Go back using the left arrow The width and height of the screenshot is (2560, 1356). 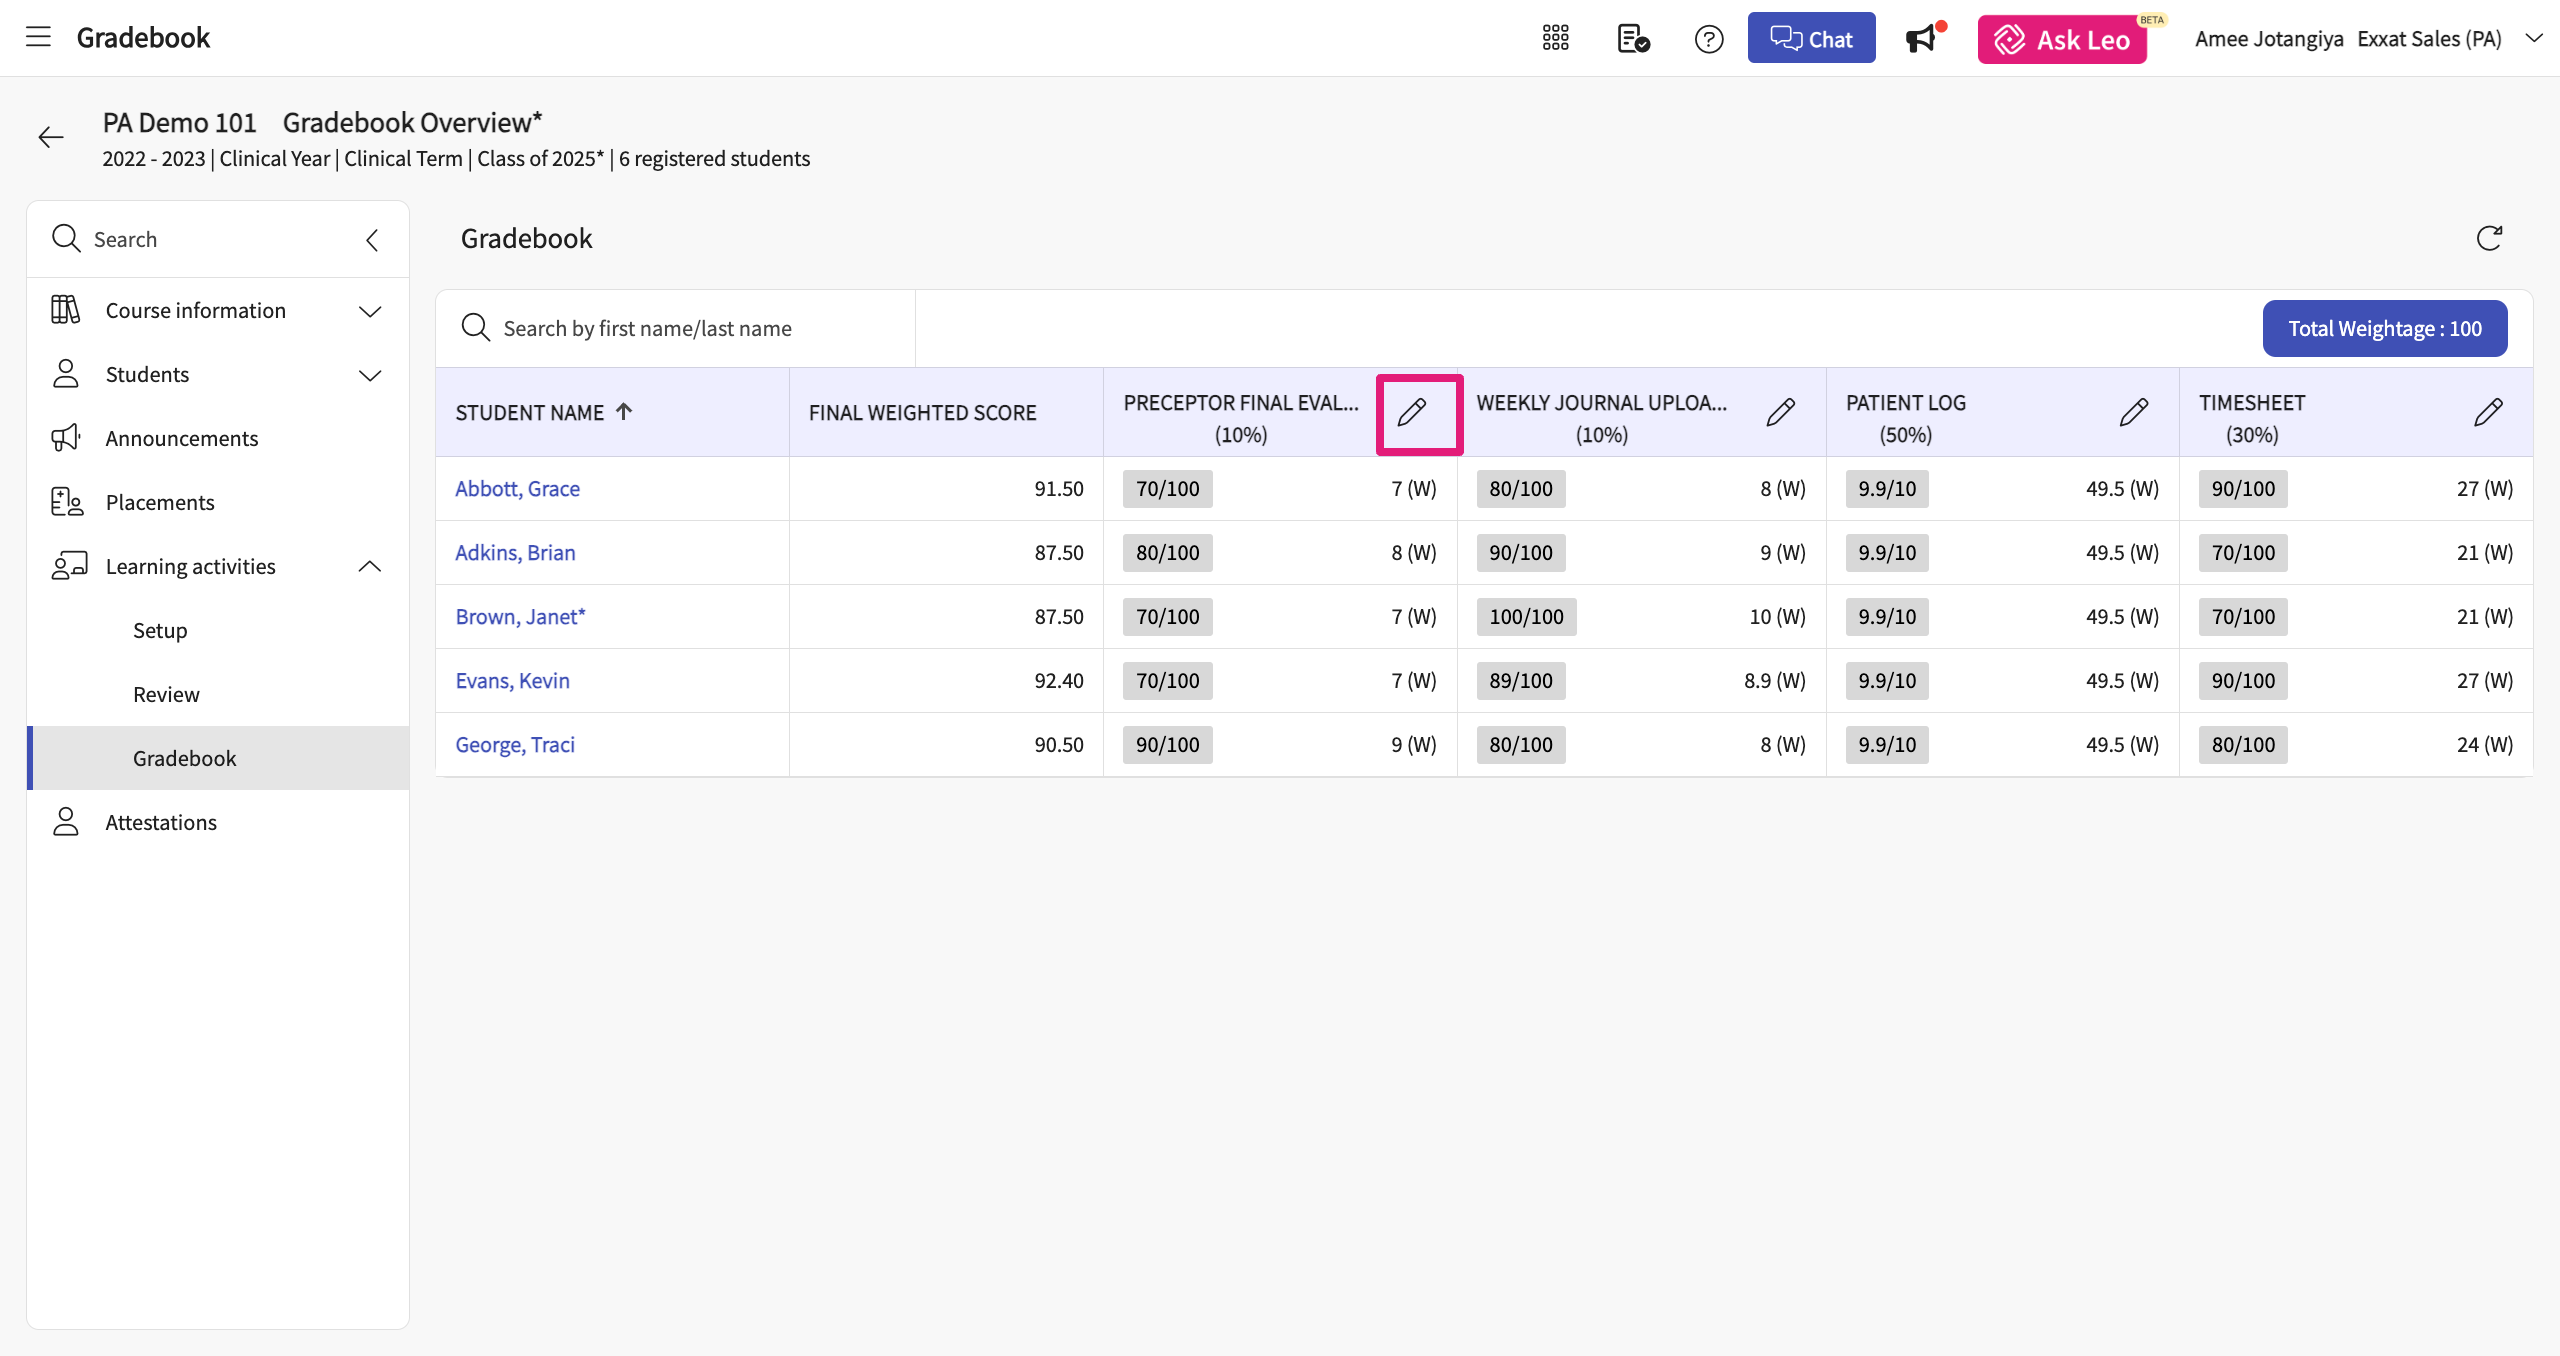click(51, 138)
